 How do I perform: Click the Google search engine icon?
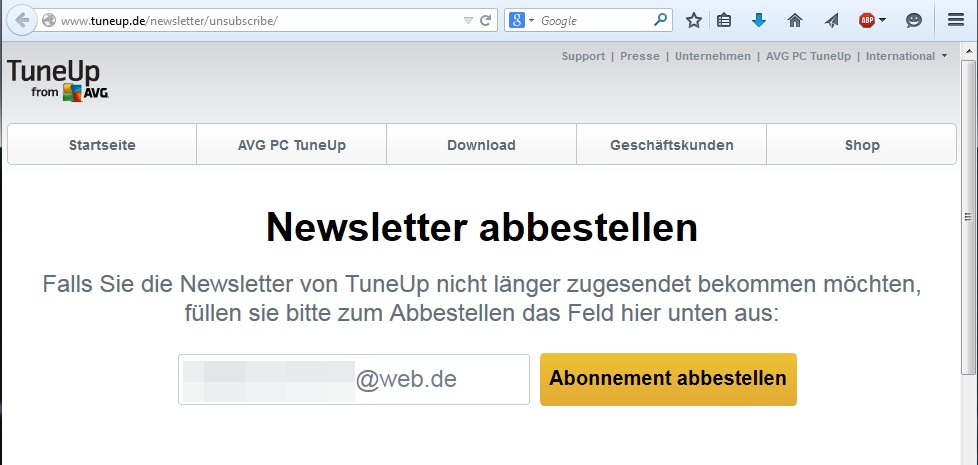pos(516,21)
